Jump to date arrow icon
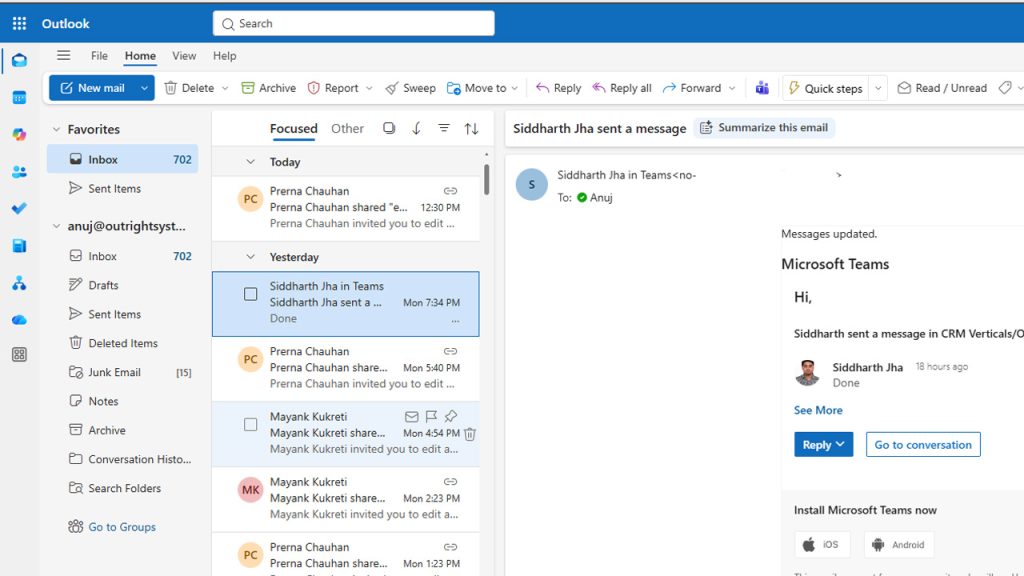Viewport: 1024px width, 576px height. tap(416, 129)
